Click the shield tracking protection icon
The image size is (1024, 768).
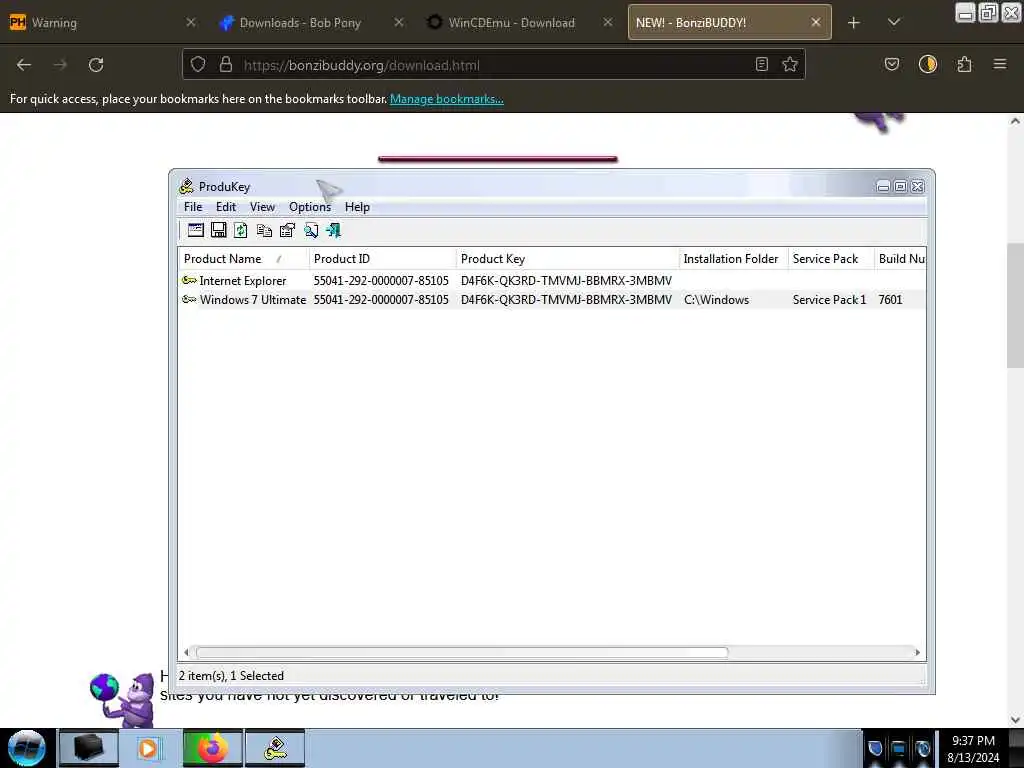198,64
